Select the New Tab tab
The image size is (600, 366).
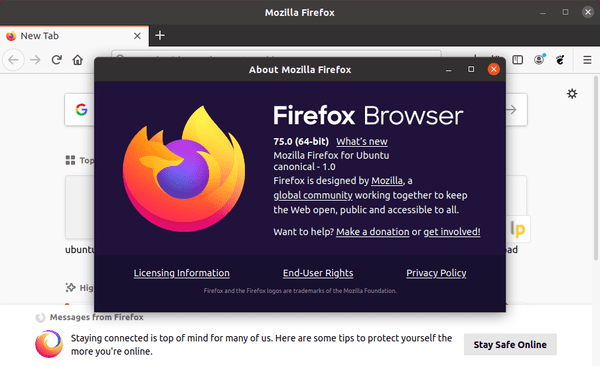tap(74, 36)
